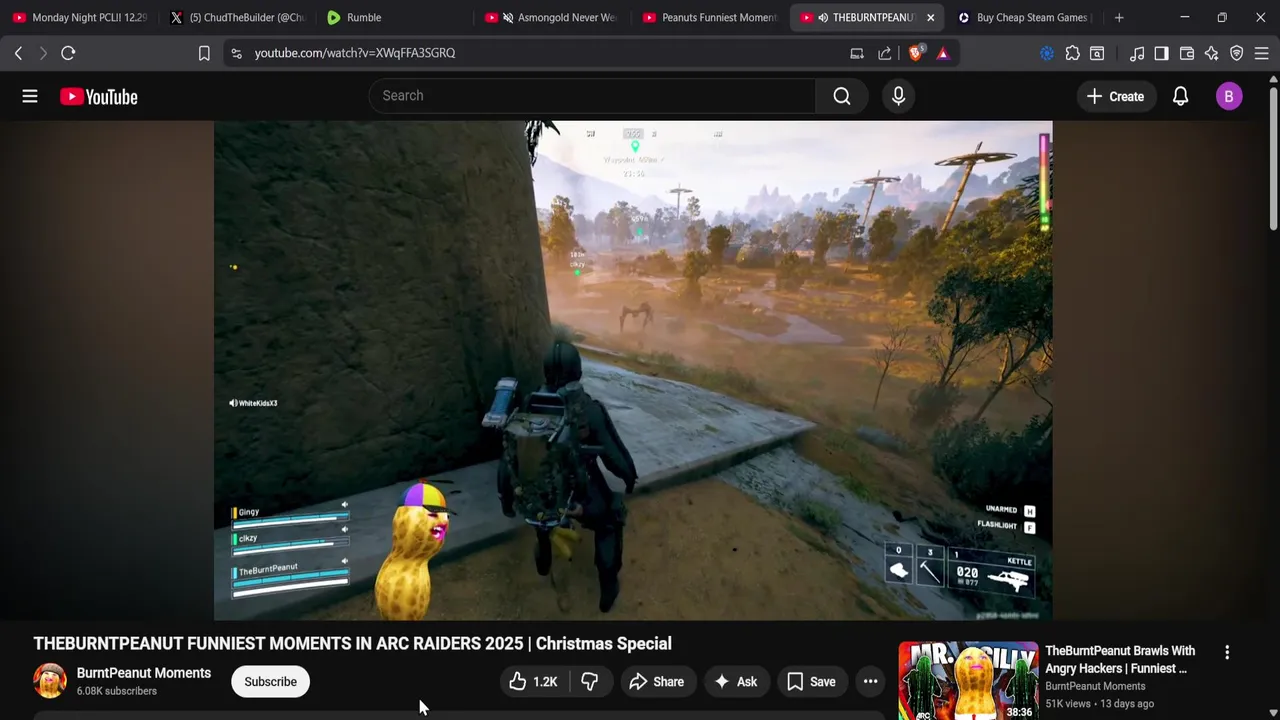Open the Brave Wallet icon

point(1187,53)
